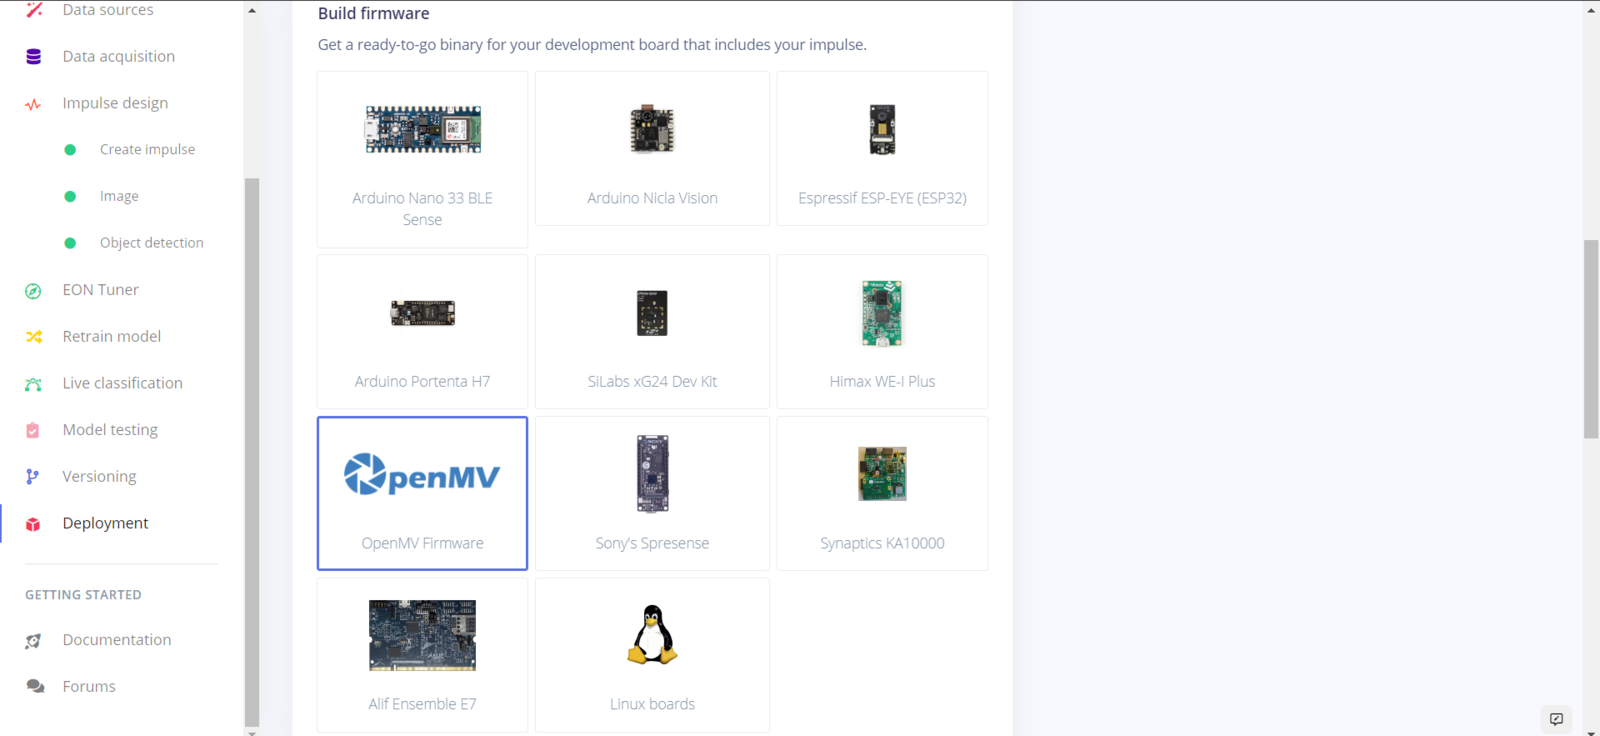
Task: Choose Arduino Nano 33 BLE Sense label
Action: pyautogui.click(x=422, y=209)
